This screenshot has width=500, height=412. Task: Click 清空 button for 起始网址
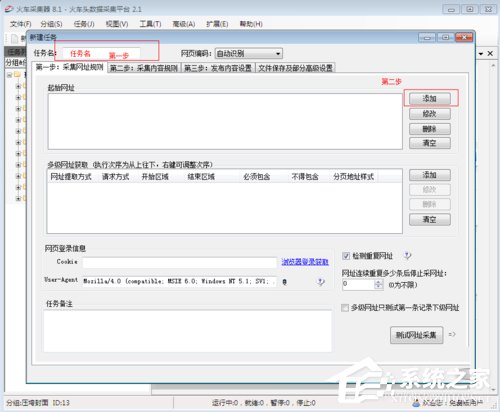[x=430, y=143]
